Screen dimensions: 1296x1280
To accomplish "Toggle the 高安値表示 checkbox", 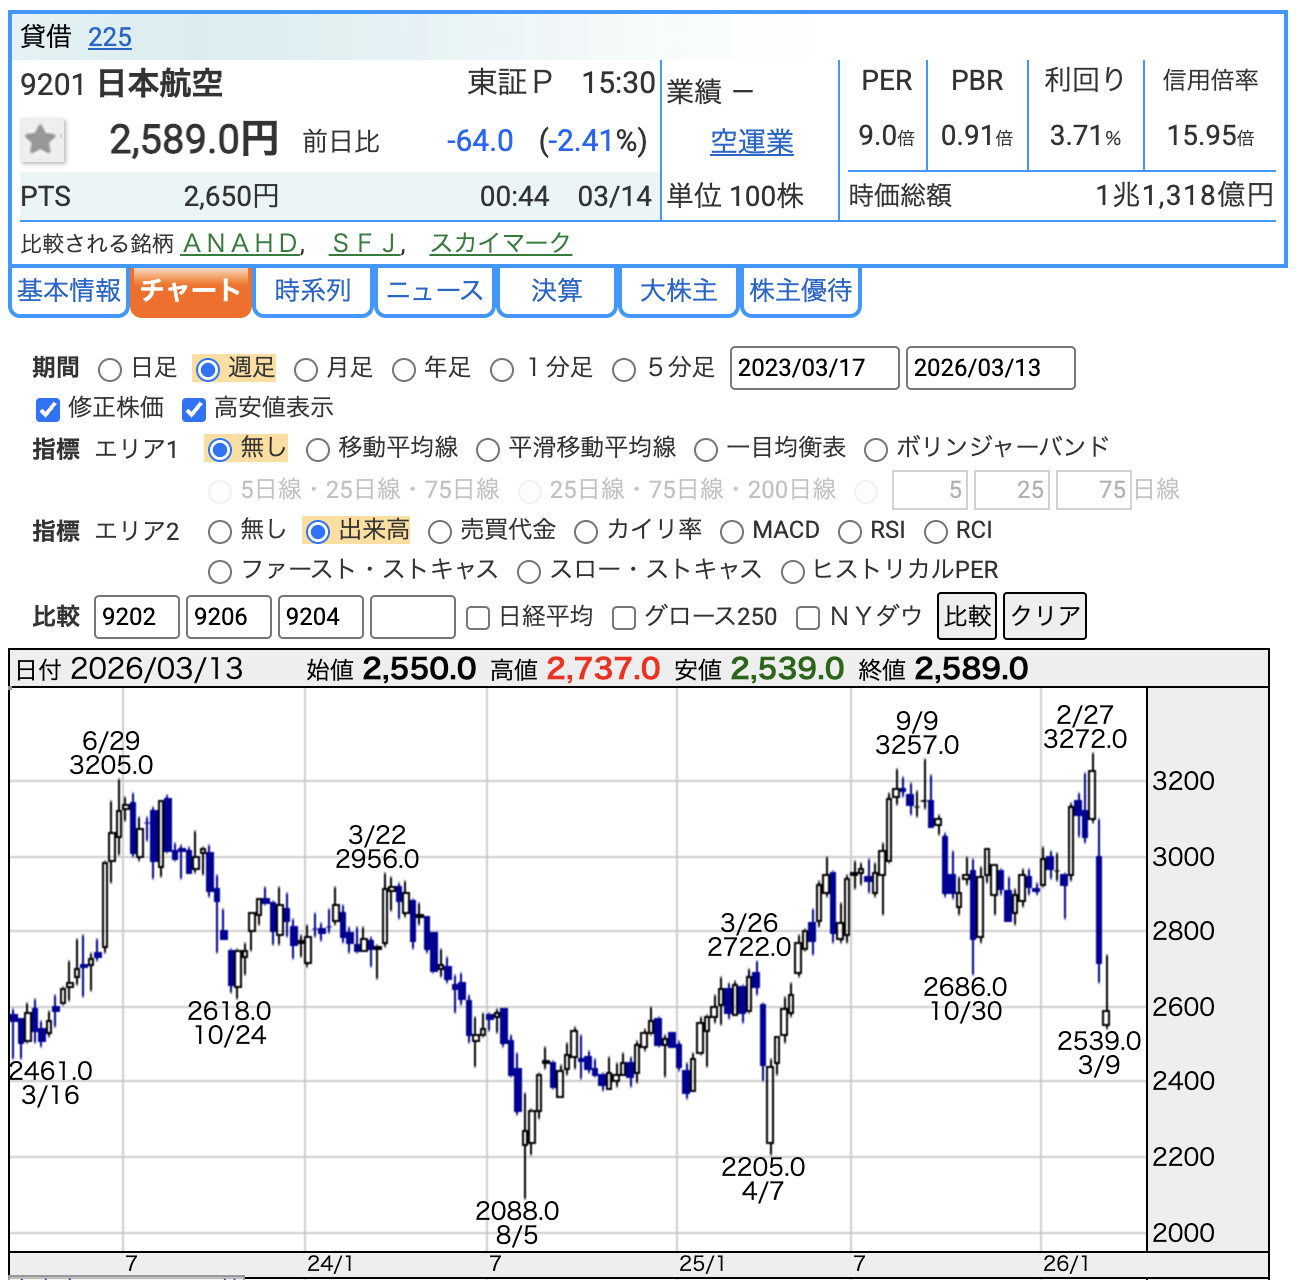I will pos(194,409).
